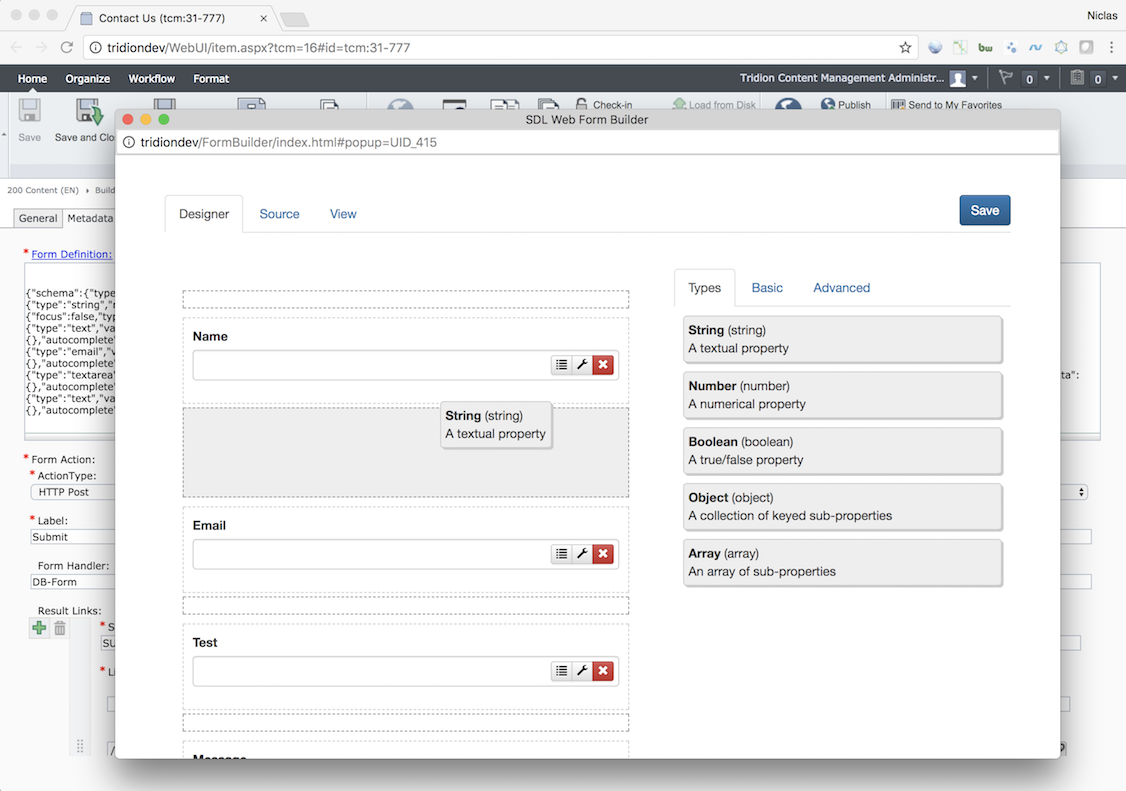Click site info icon in popup address bar
Viewport: 1126px width, 791px height.
click(129, 142)
